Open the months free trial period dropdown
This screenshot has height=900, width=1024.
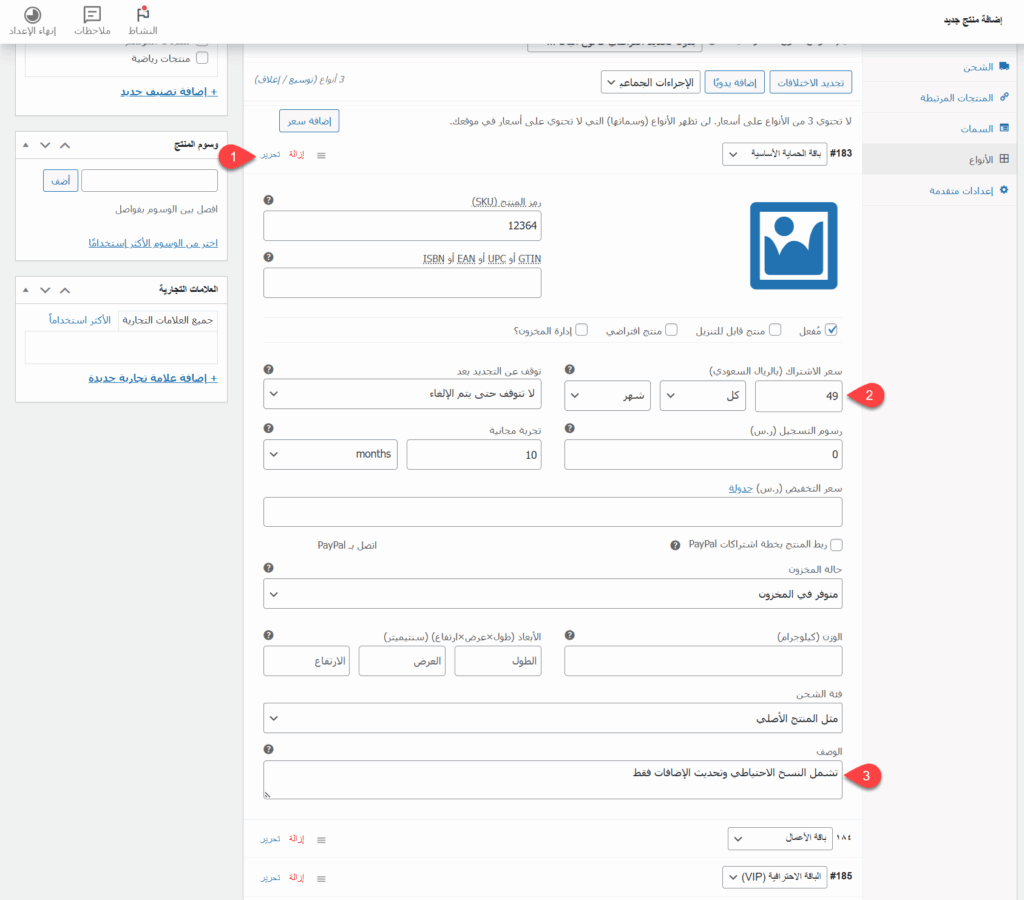coord(330,455)
